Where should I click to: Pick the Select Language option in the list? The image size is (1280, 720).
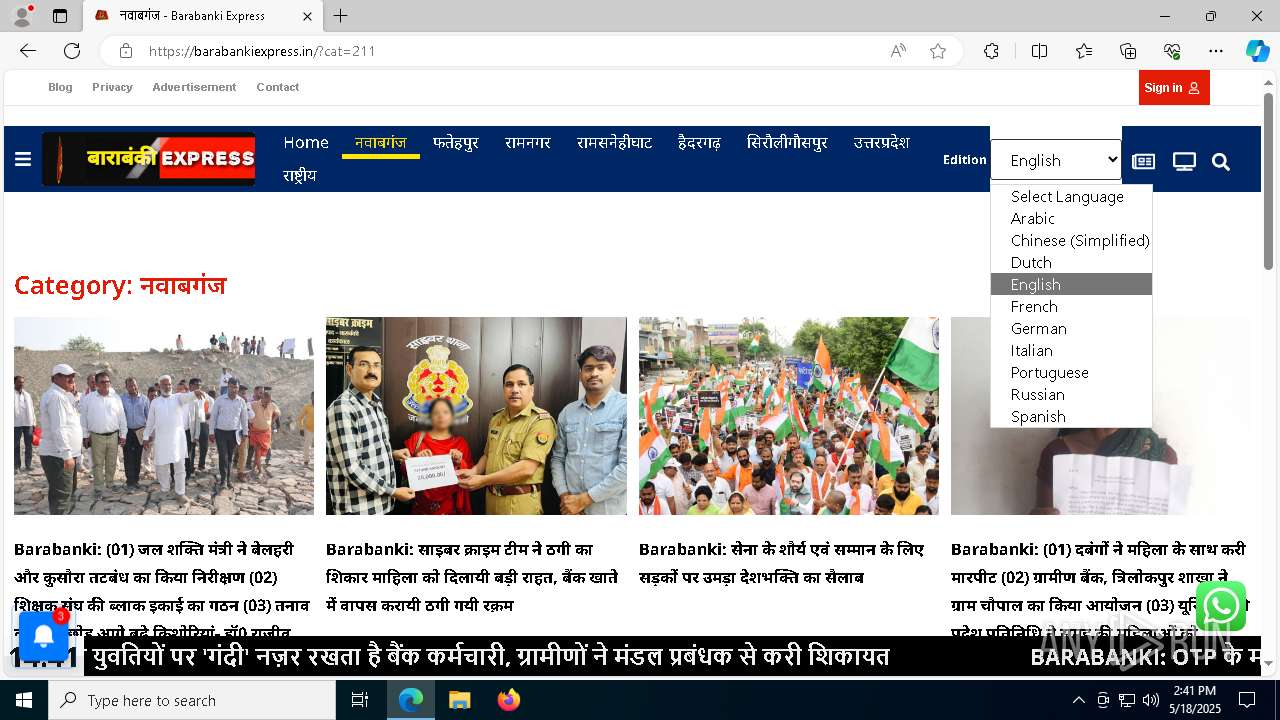point(1071,196)
